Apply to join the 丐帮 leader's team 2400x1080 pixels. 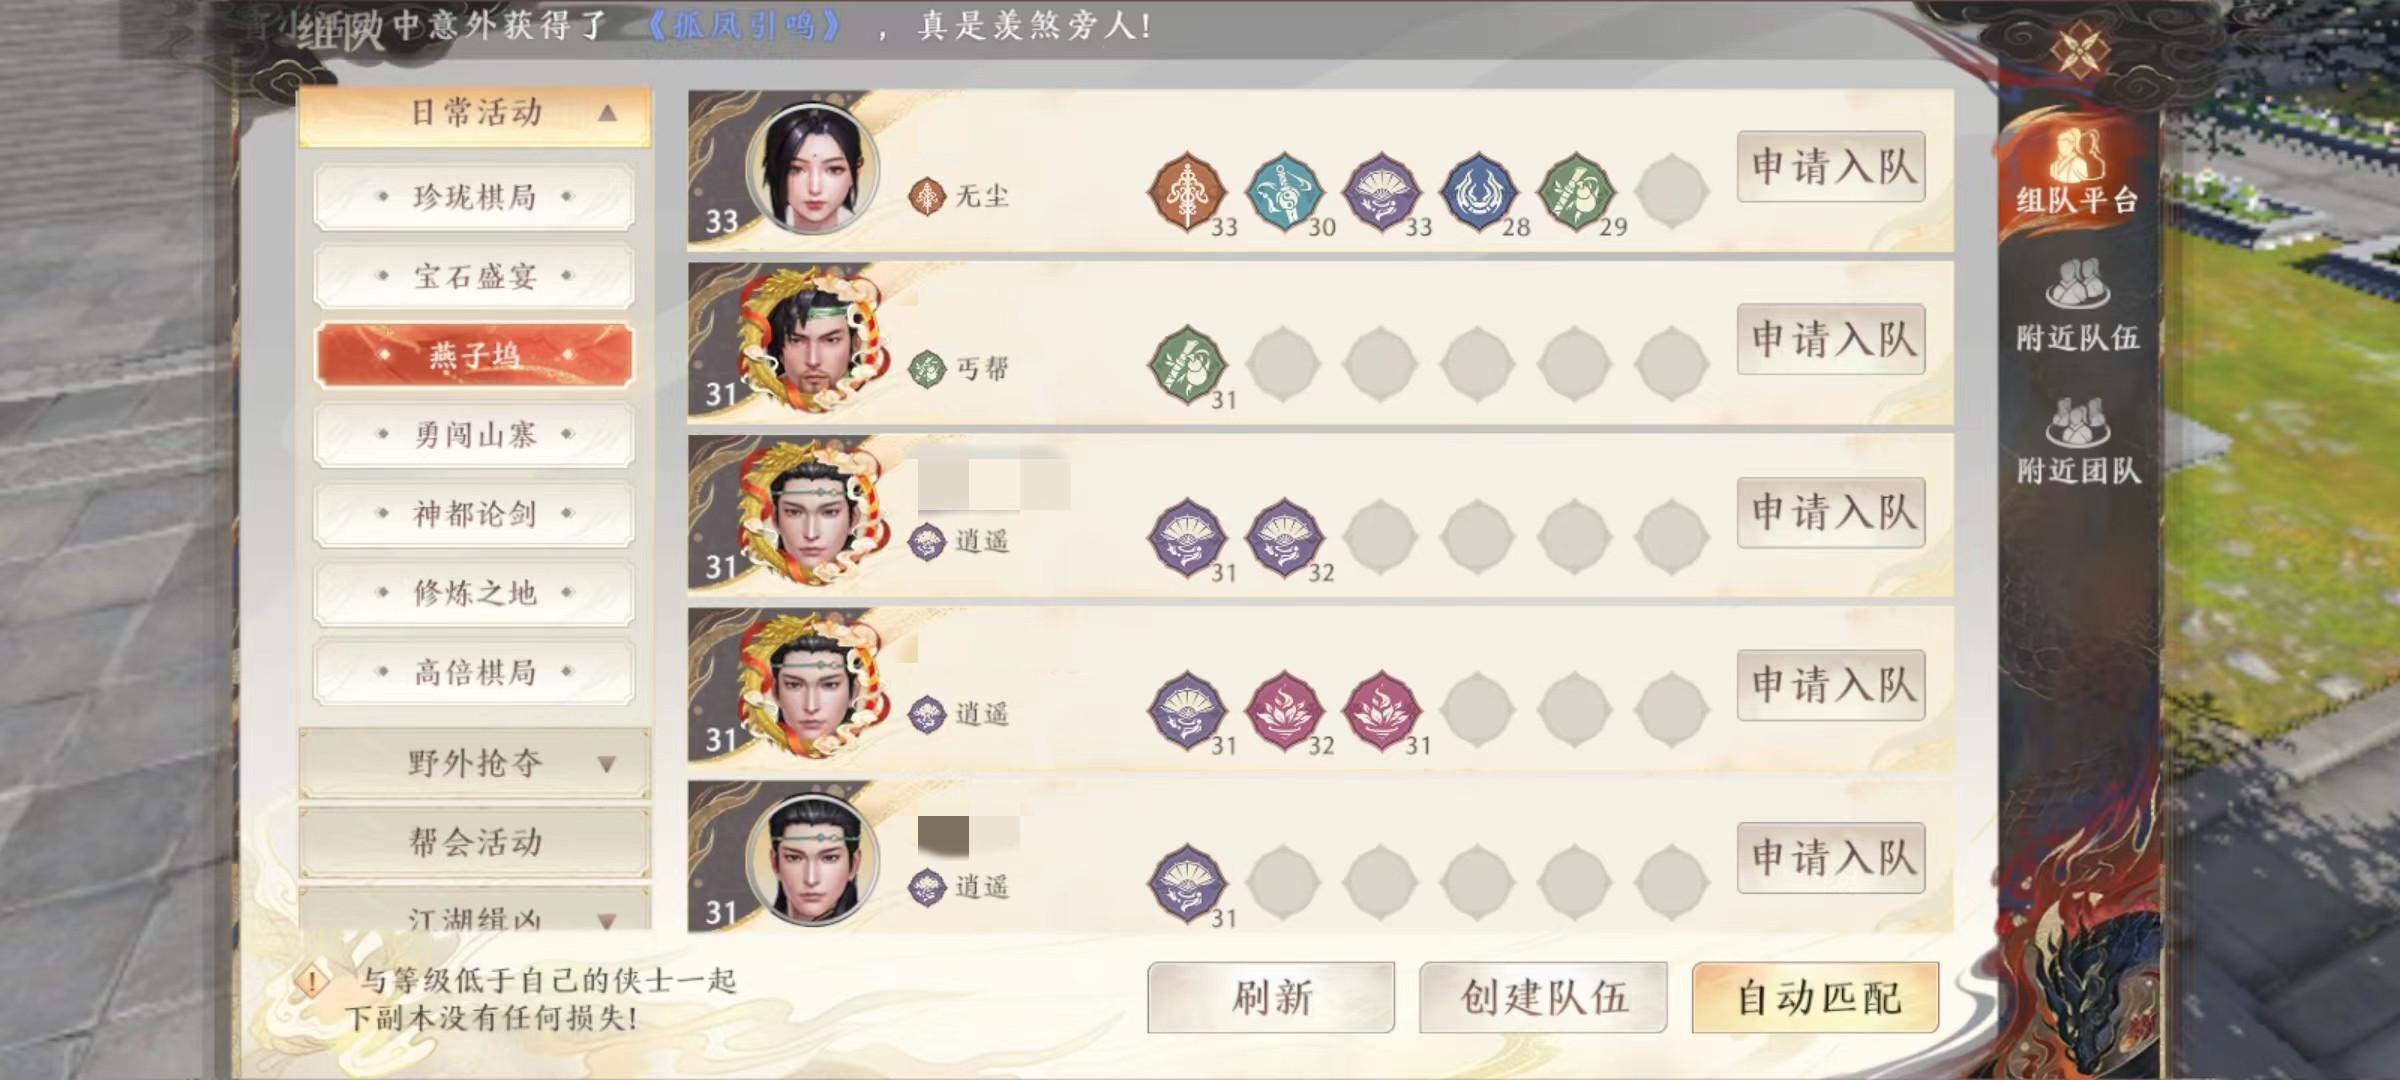coord(1831,339)
